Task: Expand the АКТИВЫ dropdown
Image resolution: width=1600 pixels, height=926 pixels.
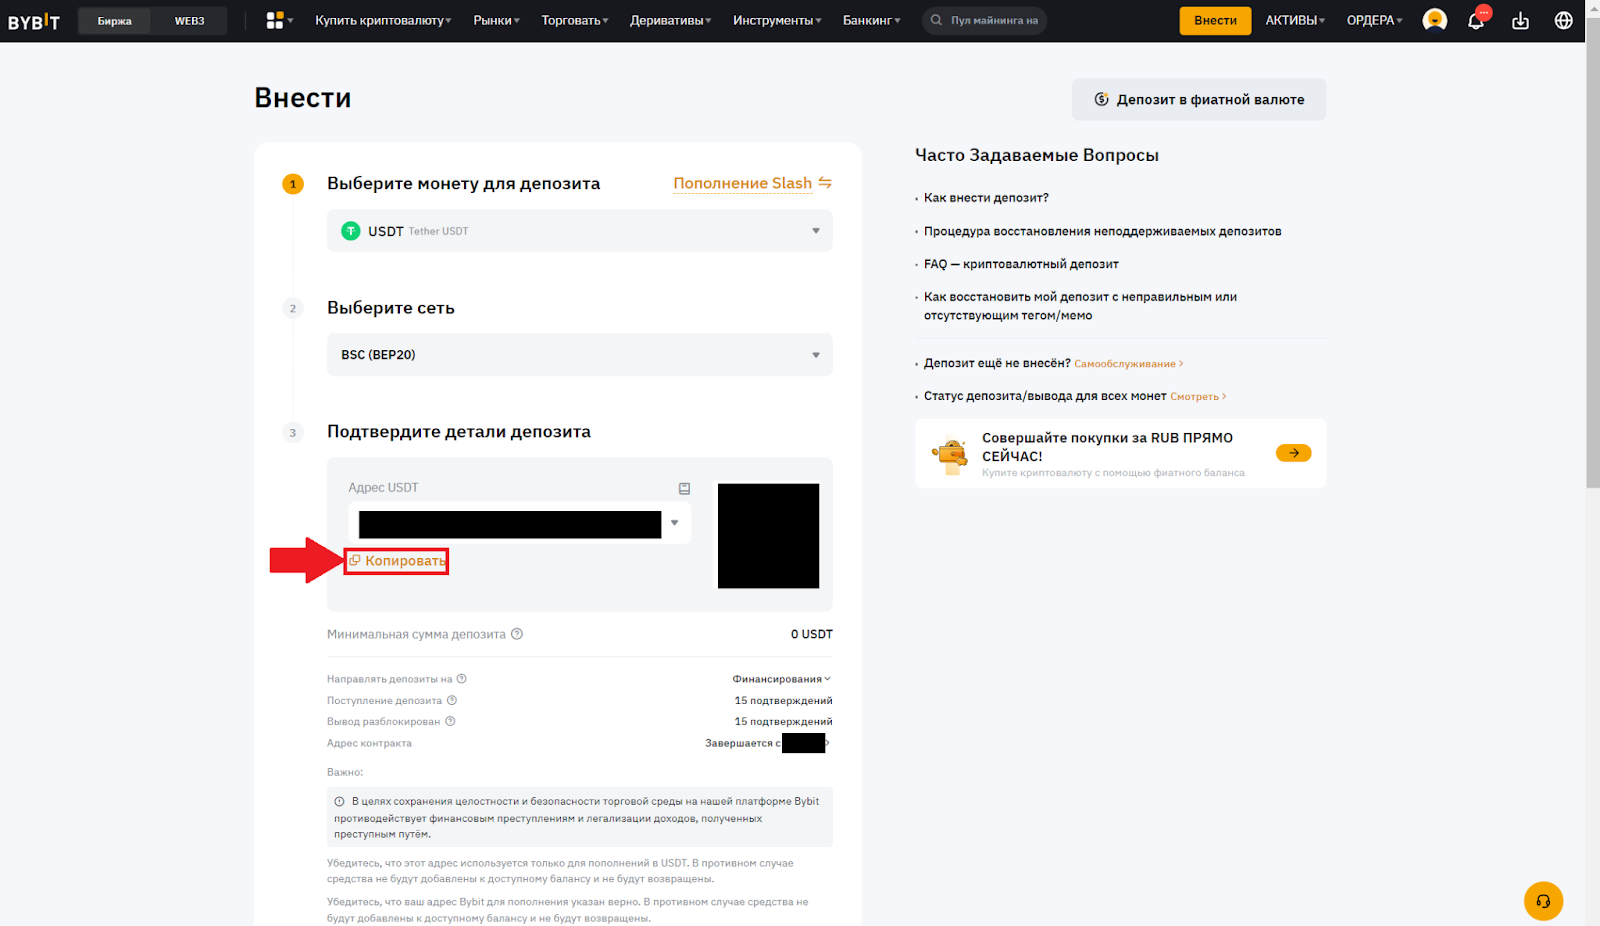Action: [x=1295, y=20]
